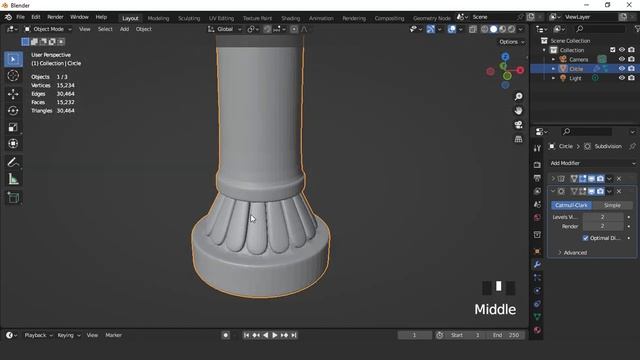Select the Rotate tool
Screen dimensions: 640x360
click(x=13, y=111)
